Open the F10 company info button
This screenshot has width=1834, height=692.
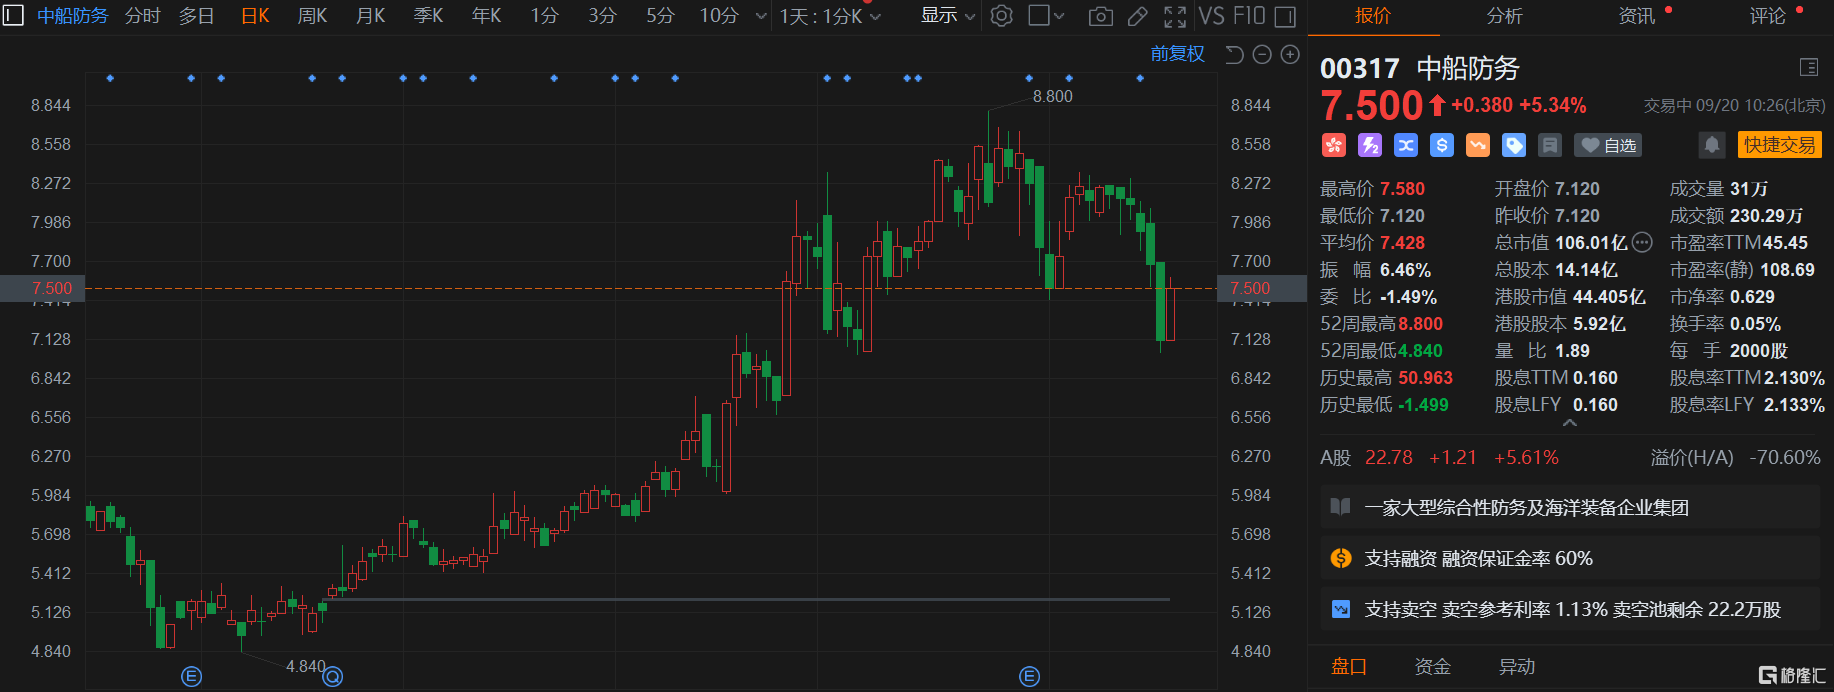click(1249, 16)
